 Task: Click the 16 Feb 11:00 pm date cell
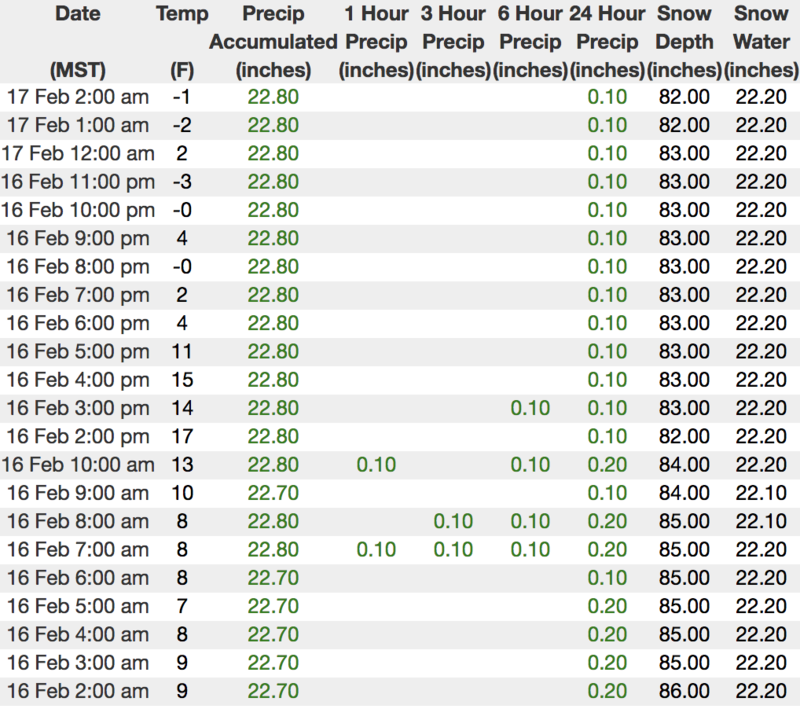(x=77, y=183)
